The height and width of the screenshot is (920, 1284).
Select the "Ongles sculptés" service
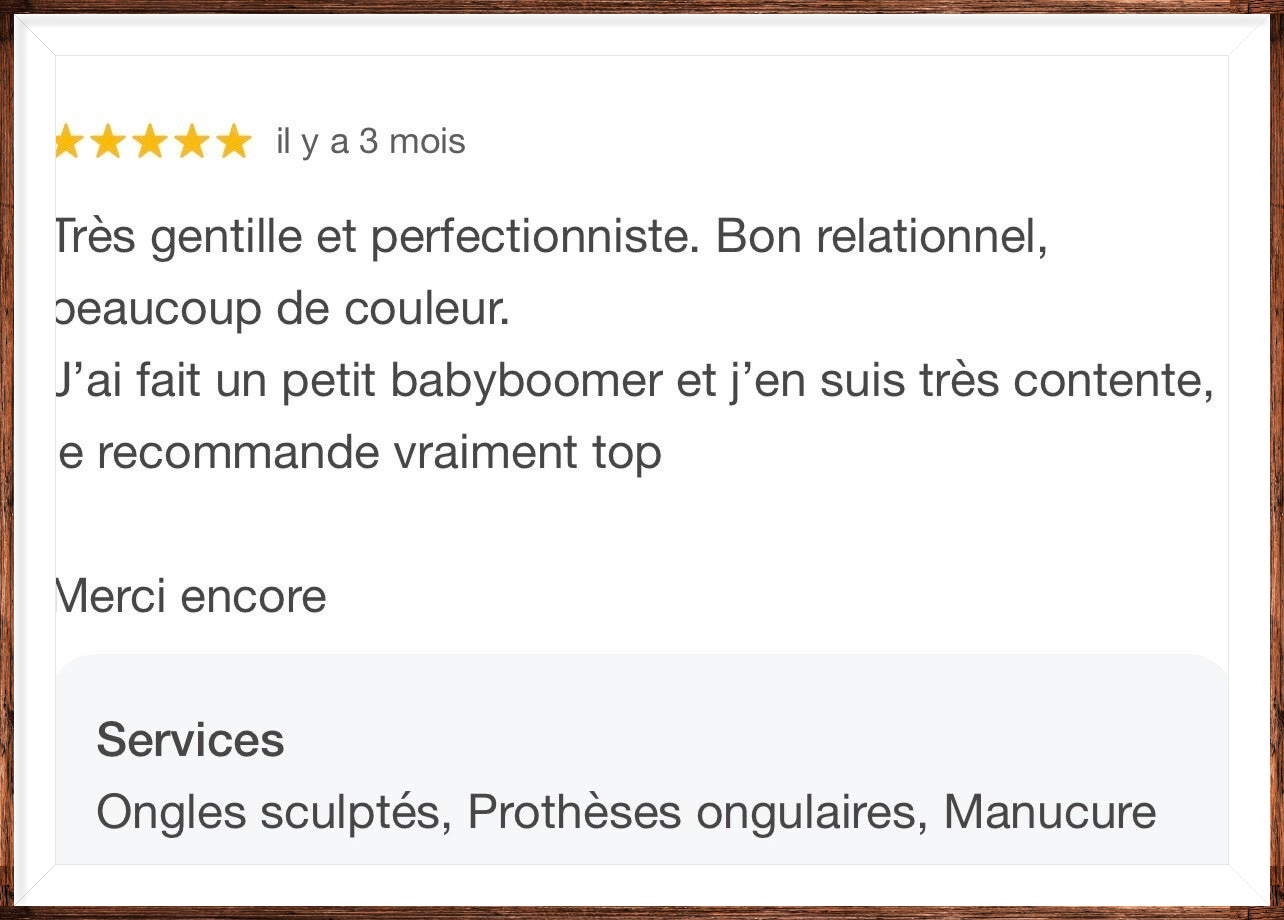pos(268,812)
